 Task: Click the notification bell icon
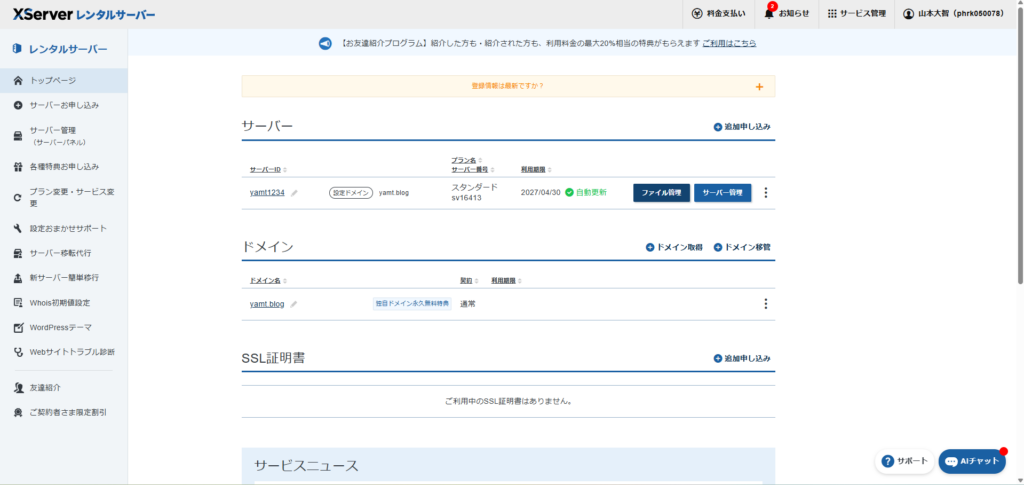pyautogui.click(x=769, y=14)
